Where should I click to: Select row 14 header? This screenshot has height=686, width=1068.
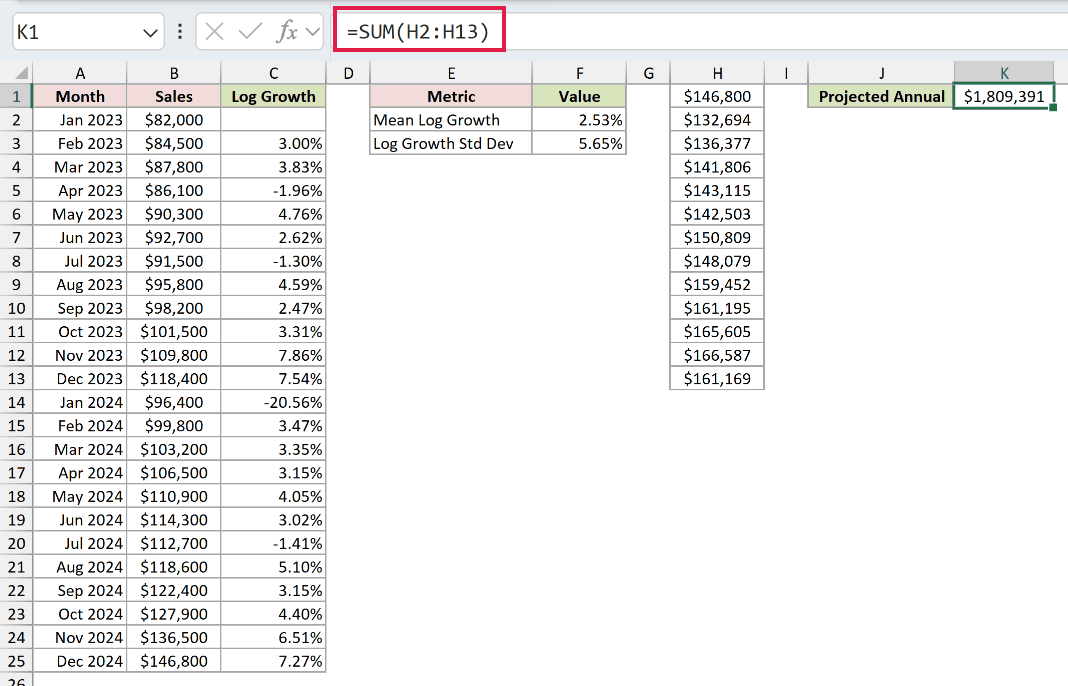(x=16, y=402)
